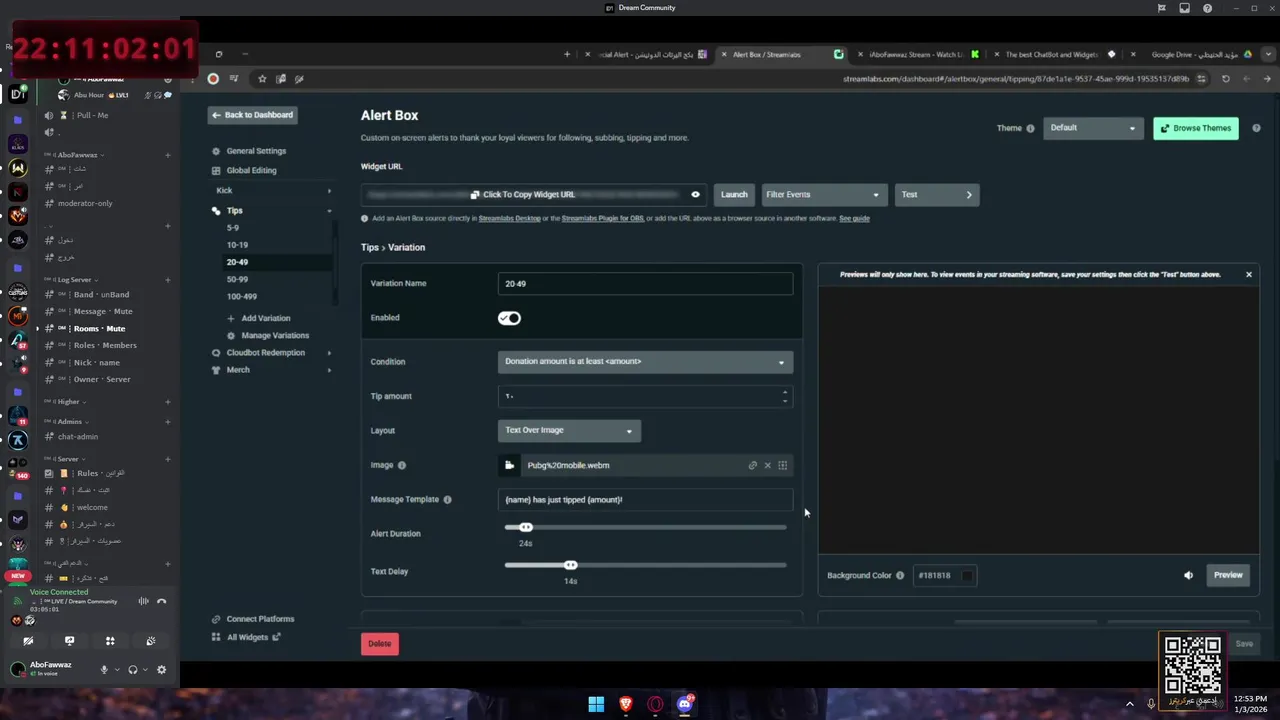Viewport: 1280px width, 720px height.
Task: Click the Message Template info icon
Action: (447, 500)
